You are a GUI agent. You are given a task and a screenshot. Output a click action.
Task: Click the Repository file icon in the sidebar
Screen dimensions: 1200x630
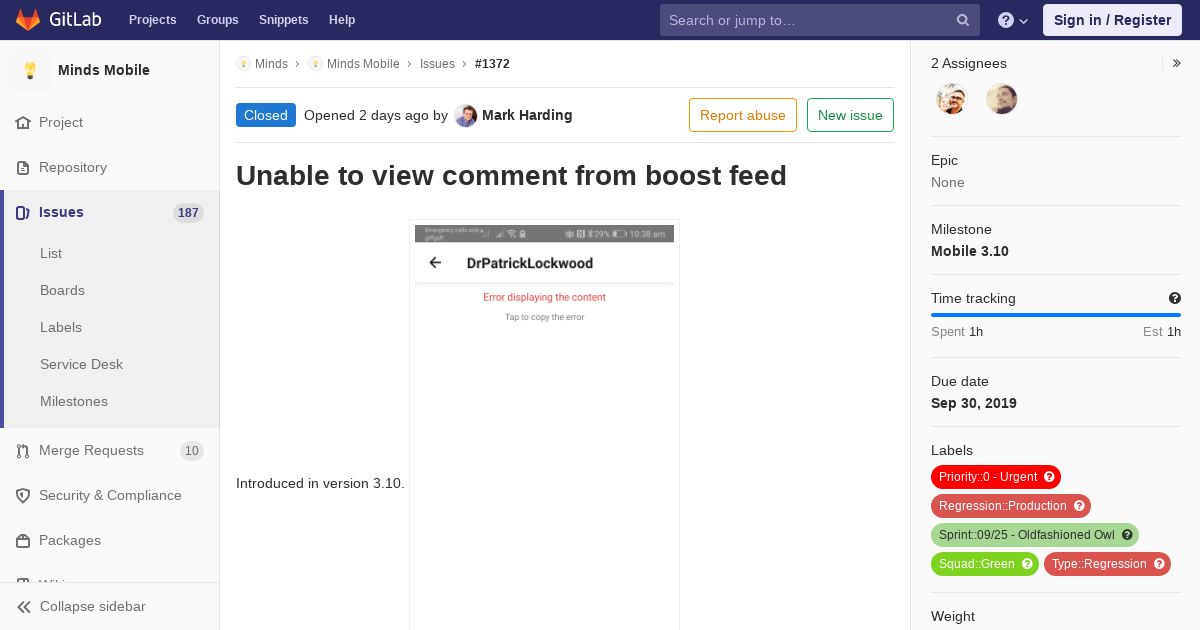23,167
